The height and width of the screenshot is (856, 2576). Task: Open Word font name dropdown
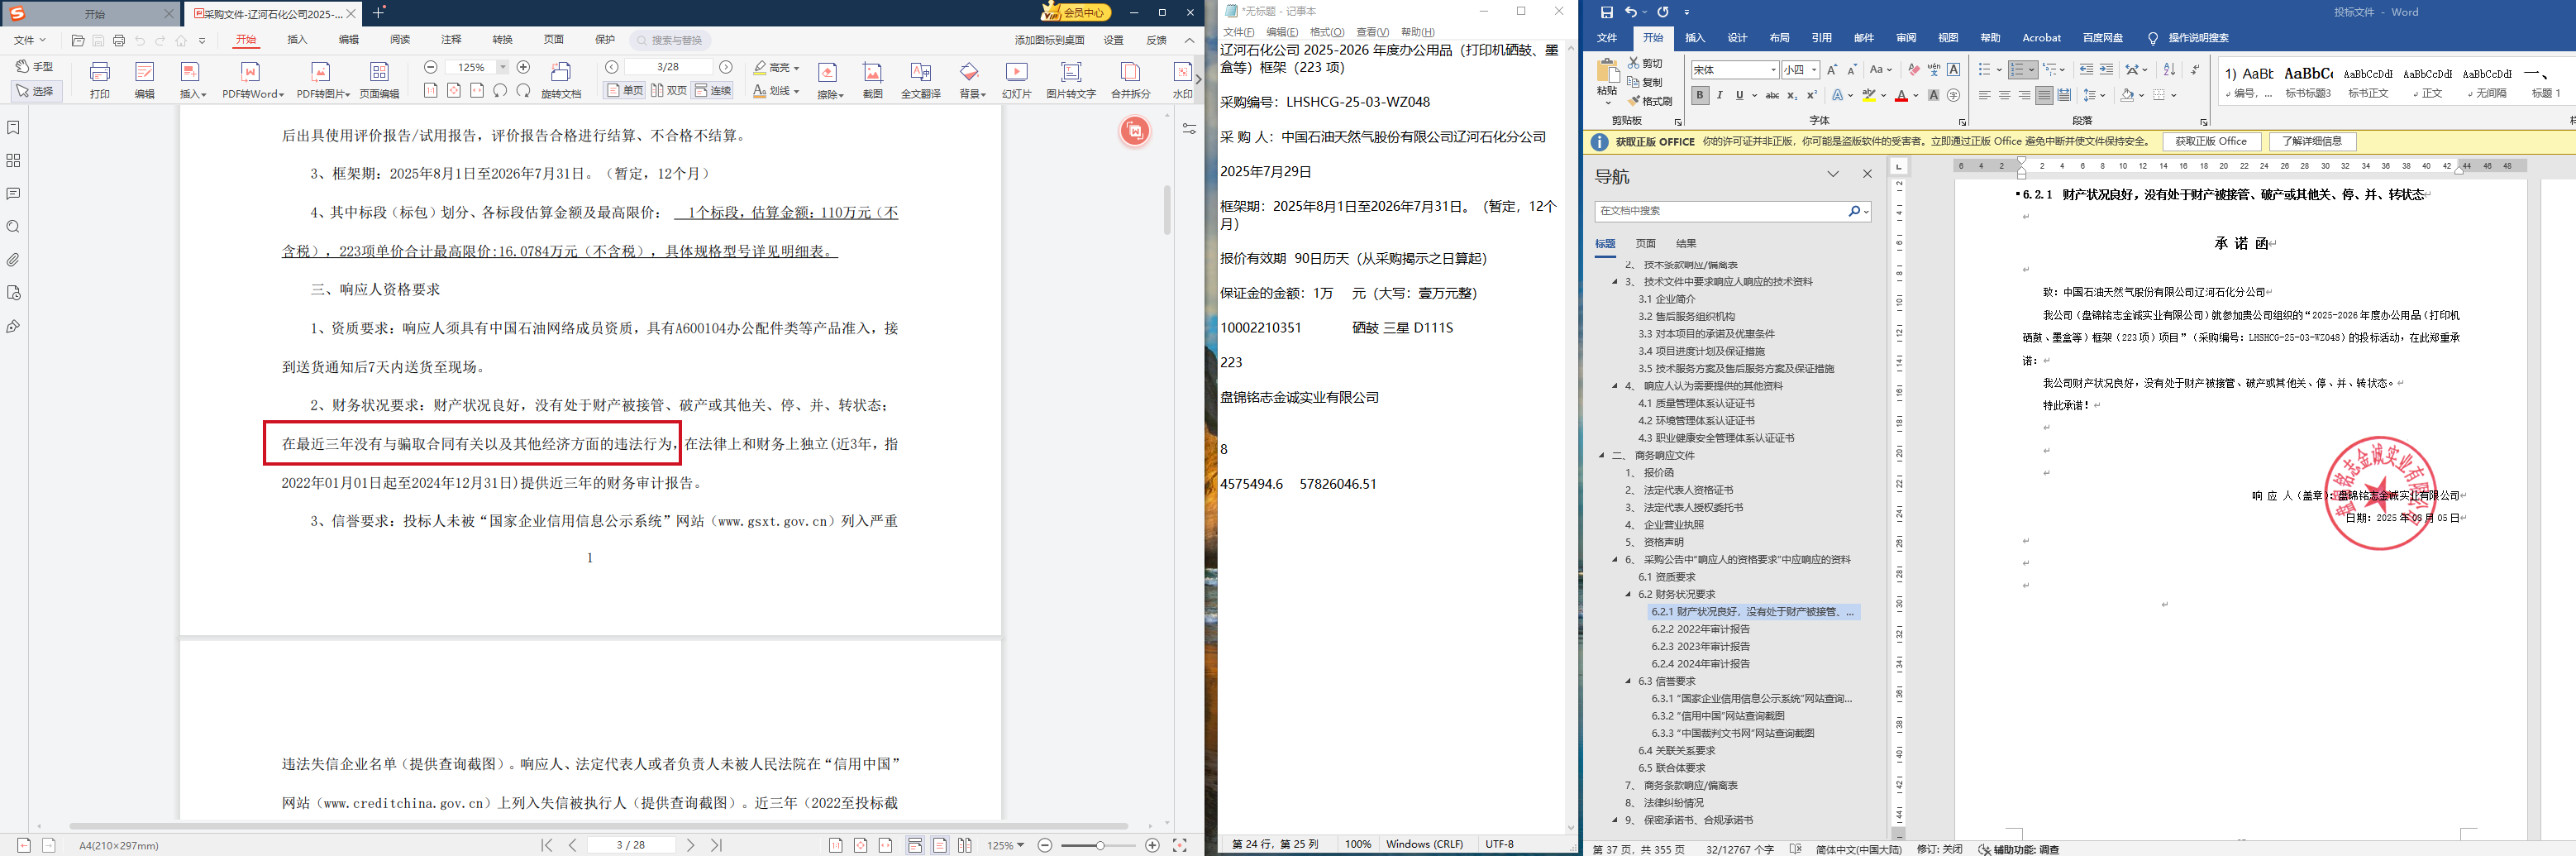1773,70
